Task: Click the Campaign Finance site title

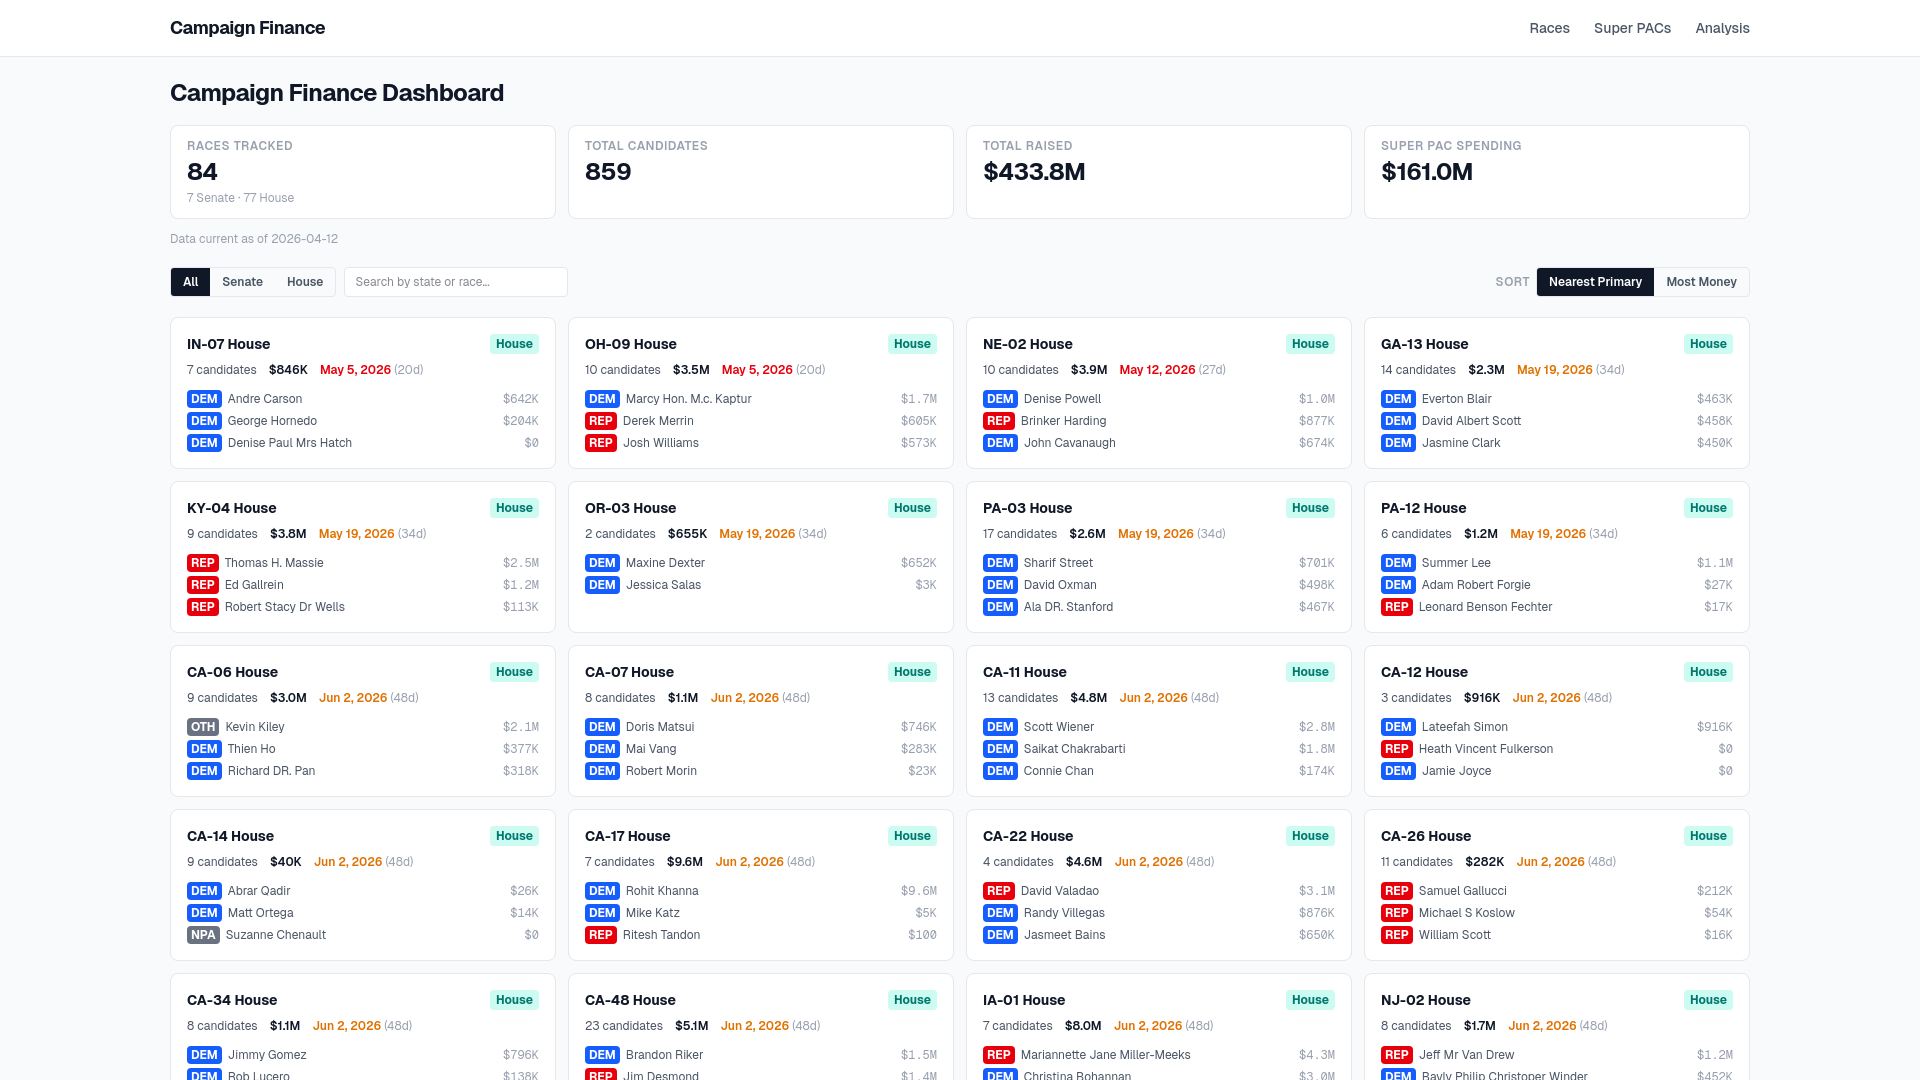Action: click(x=247, y=28)
